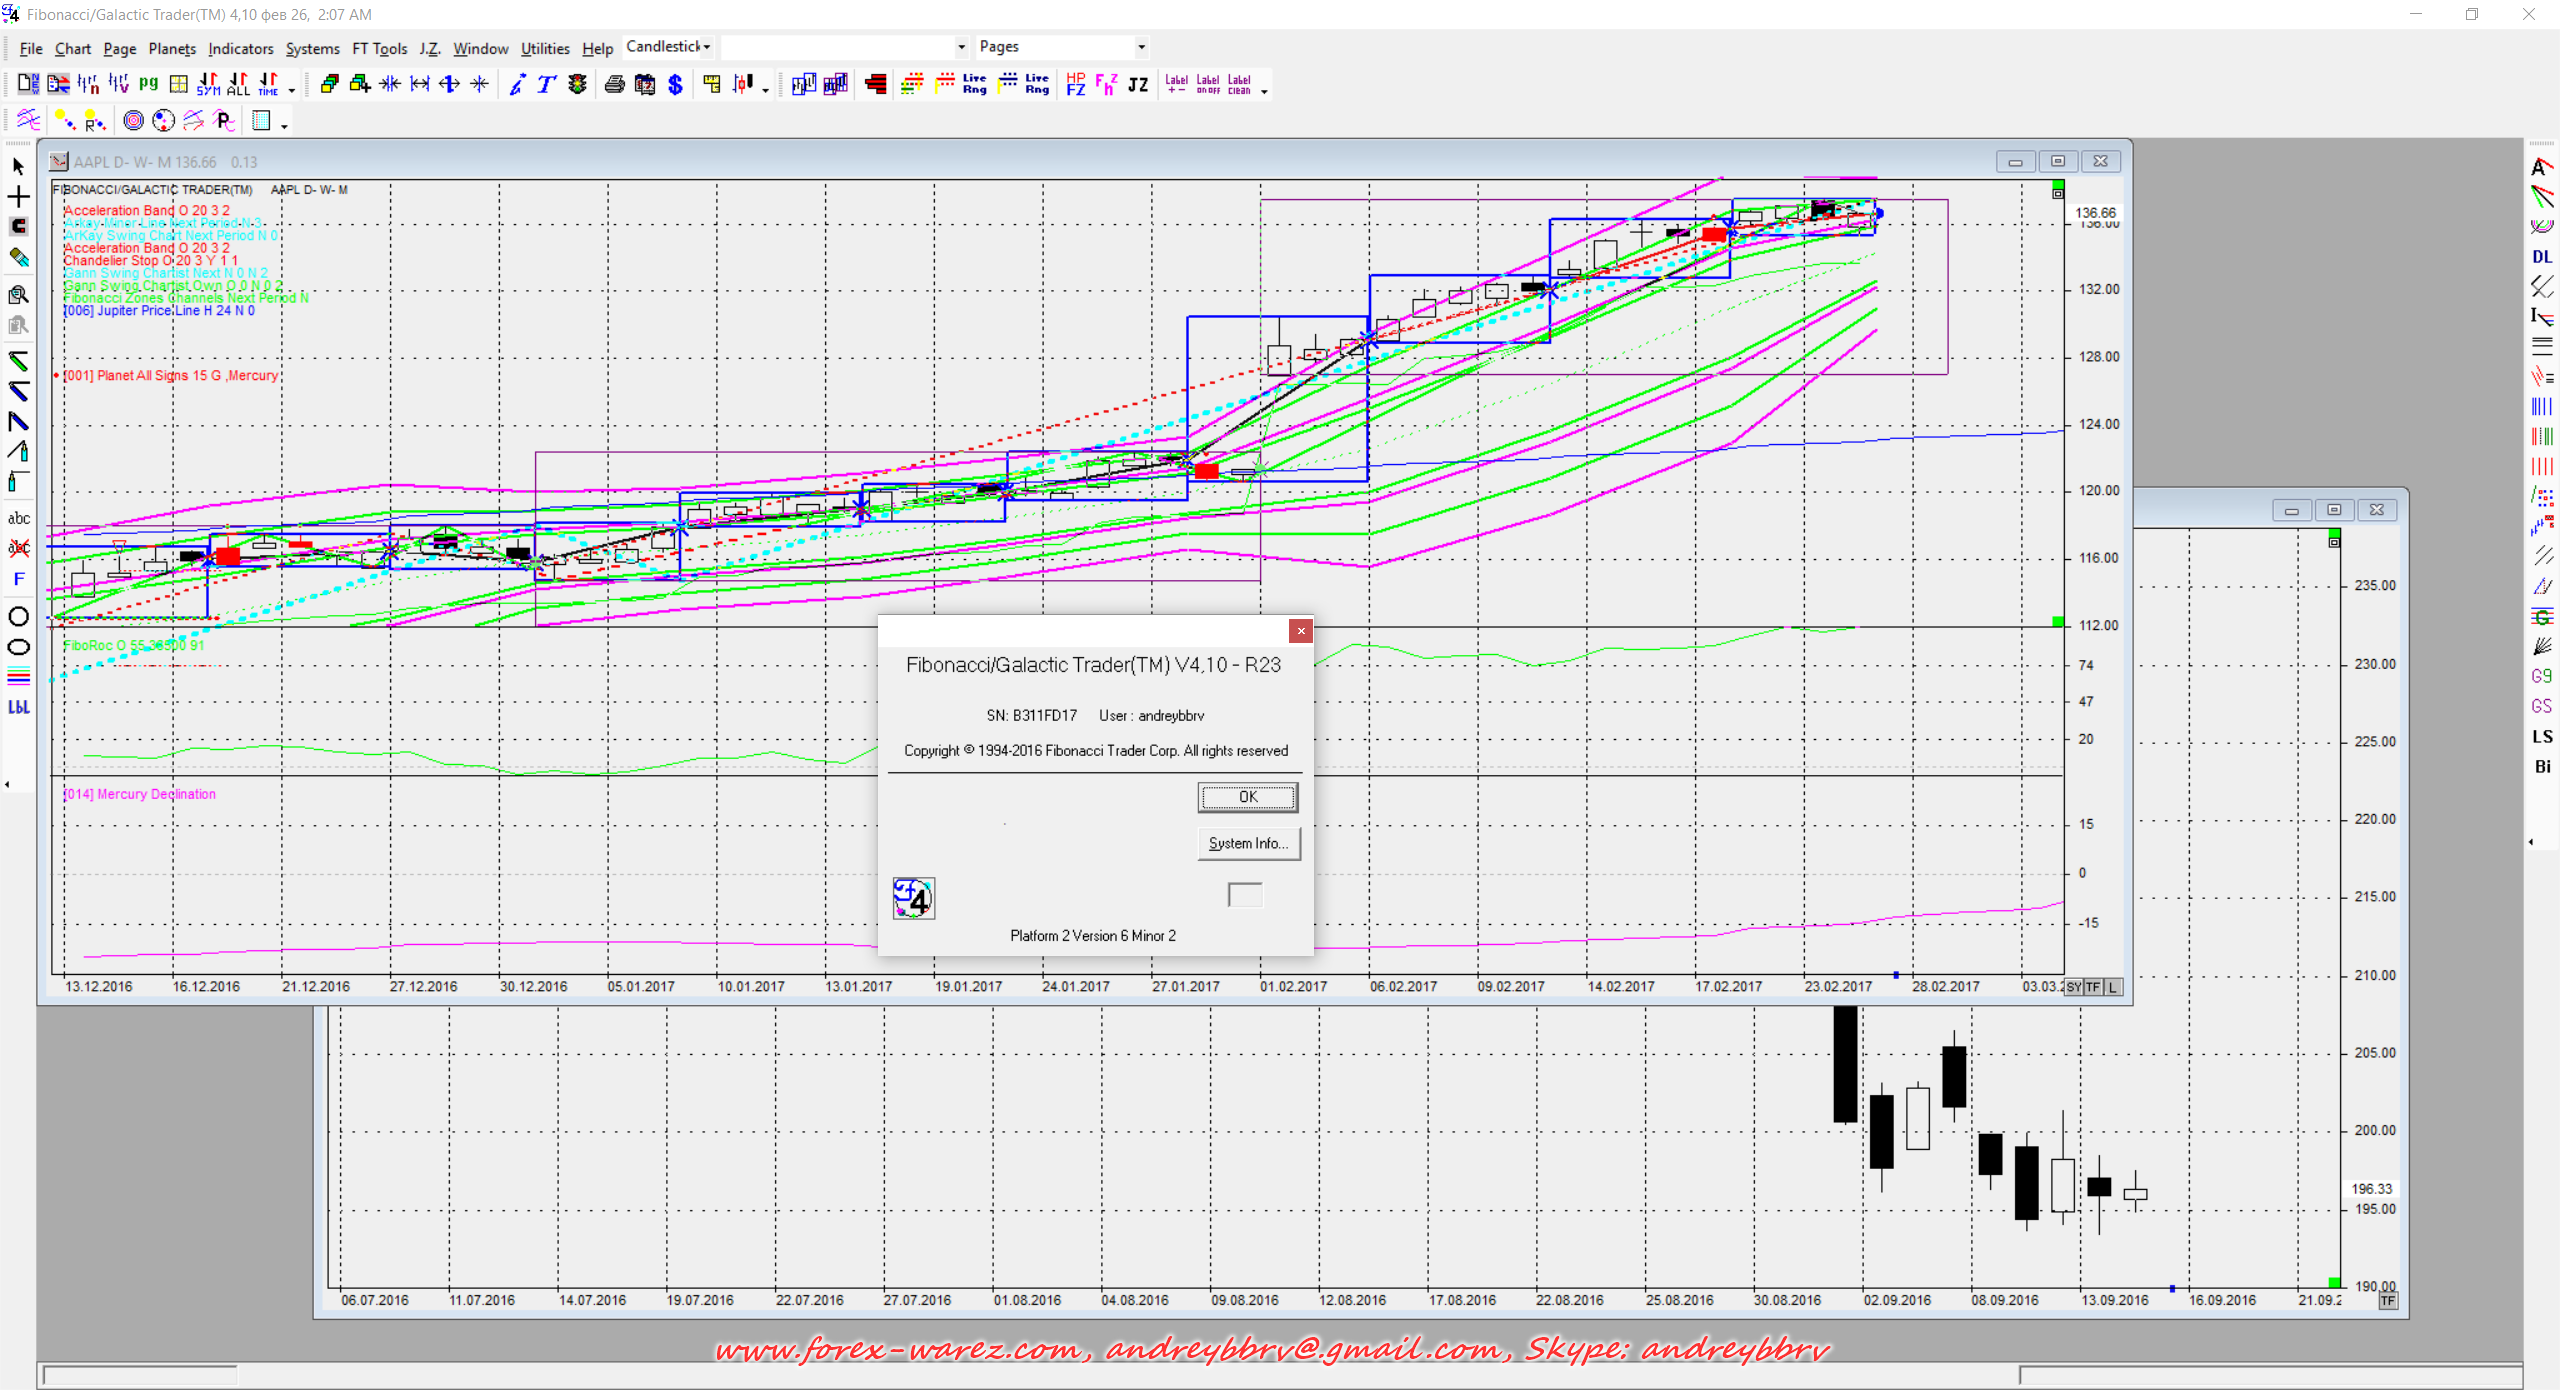Select the circle drawing tool
The image size is (2560, 1390).
[18, 616]
